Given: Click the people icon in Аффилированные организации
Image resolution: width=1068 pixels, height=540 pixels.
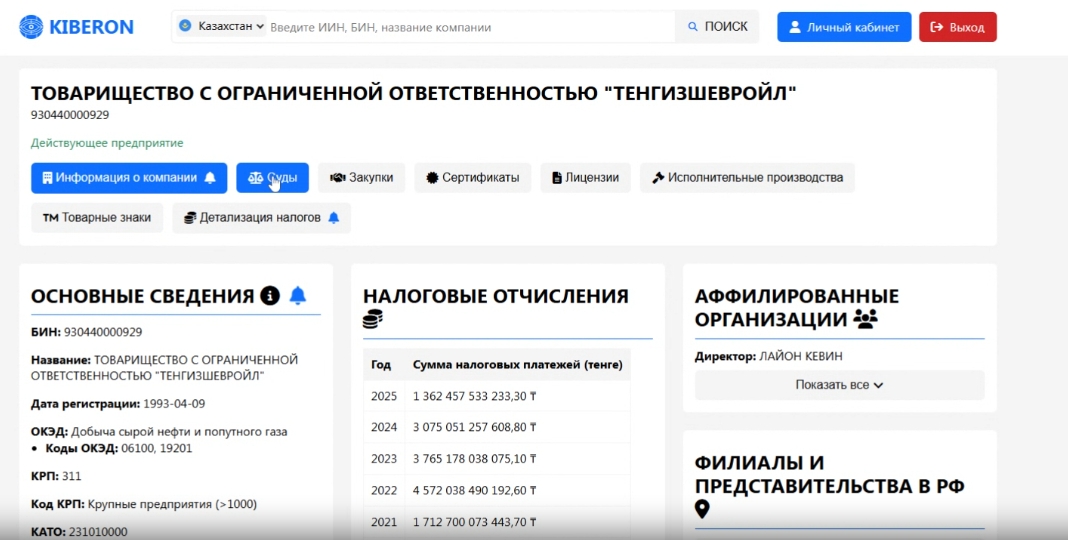Looking at the screenshot, I should tap(865, 319).
